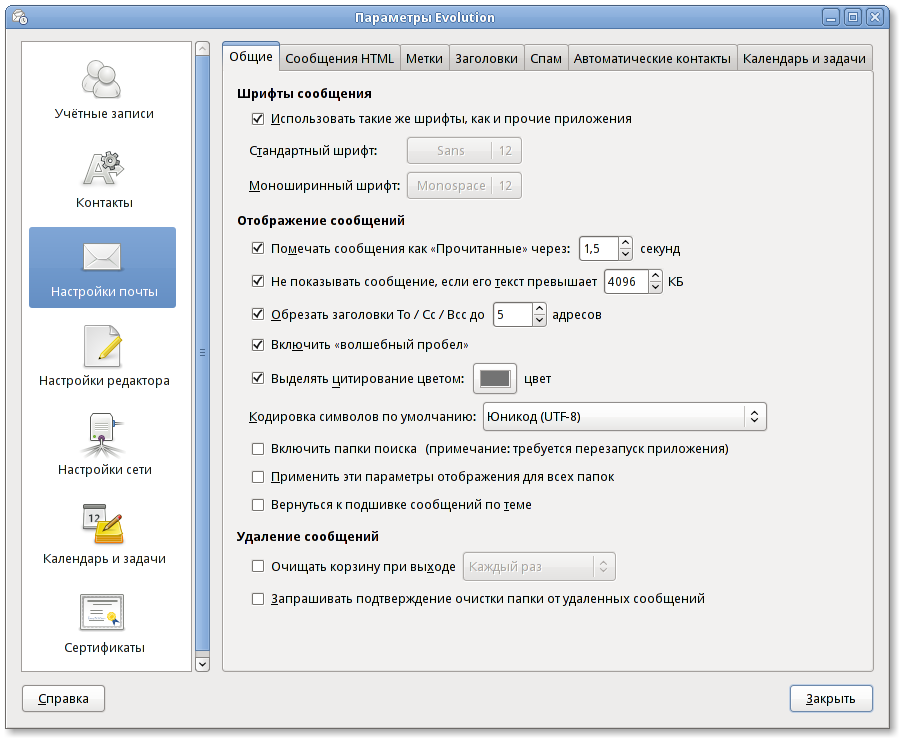Toggle the «волшебный пробел» checkbox

258,344
